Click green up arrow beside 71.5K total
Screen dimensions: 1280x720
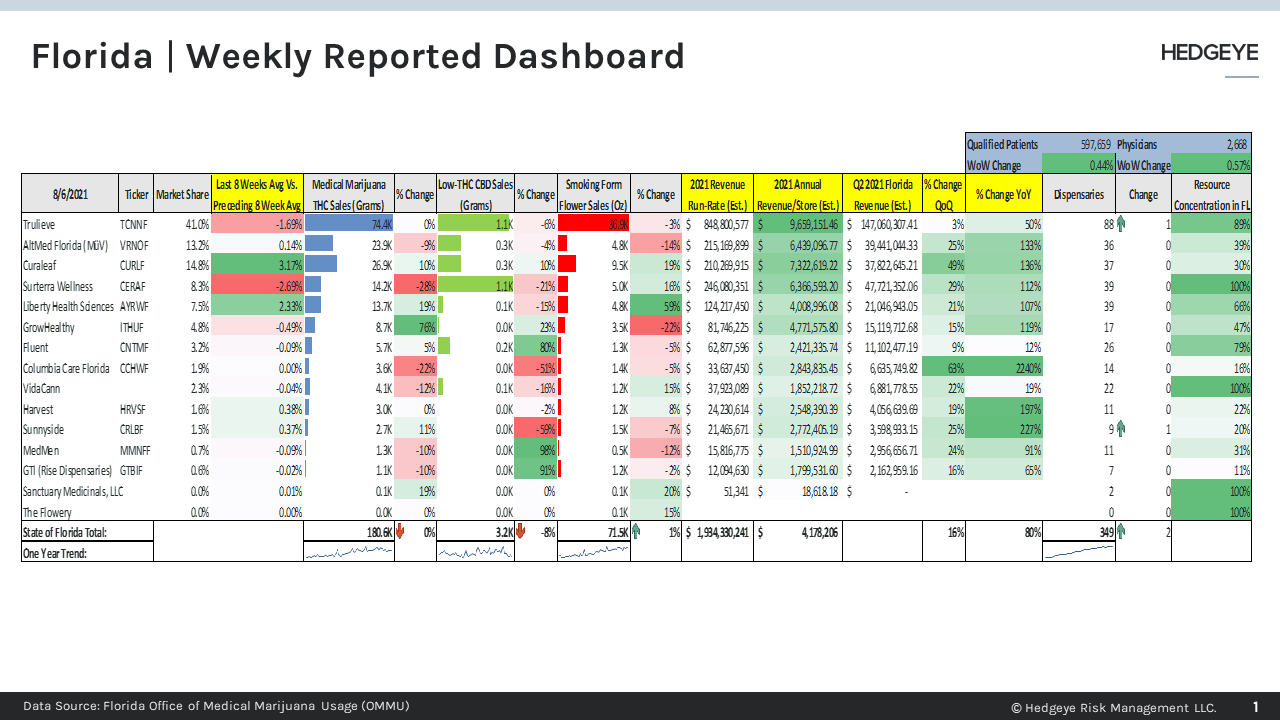coord(636,532)
